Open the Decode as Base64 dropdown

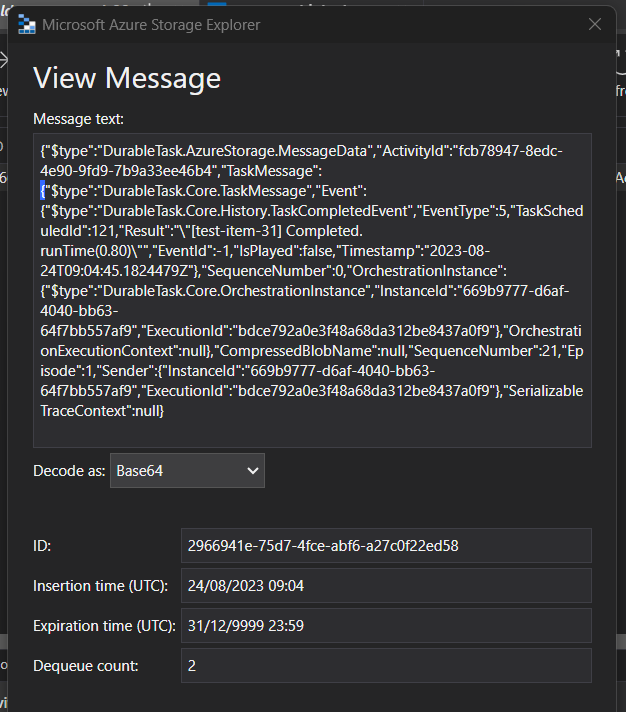[x=187, y=470]
